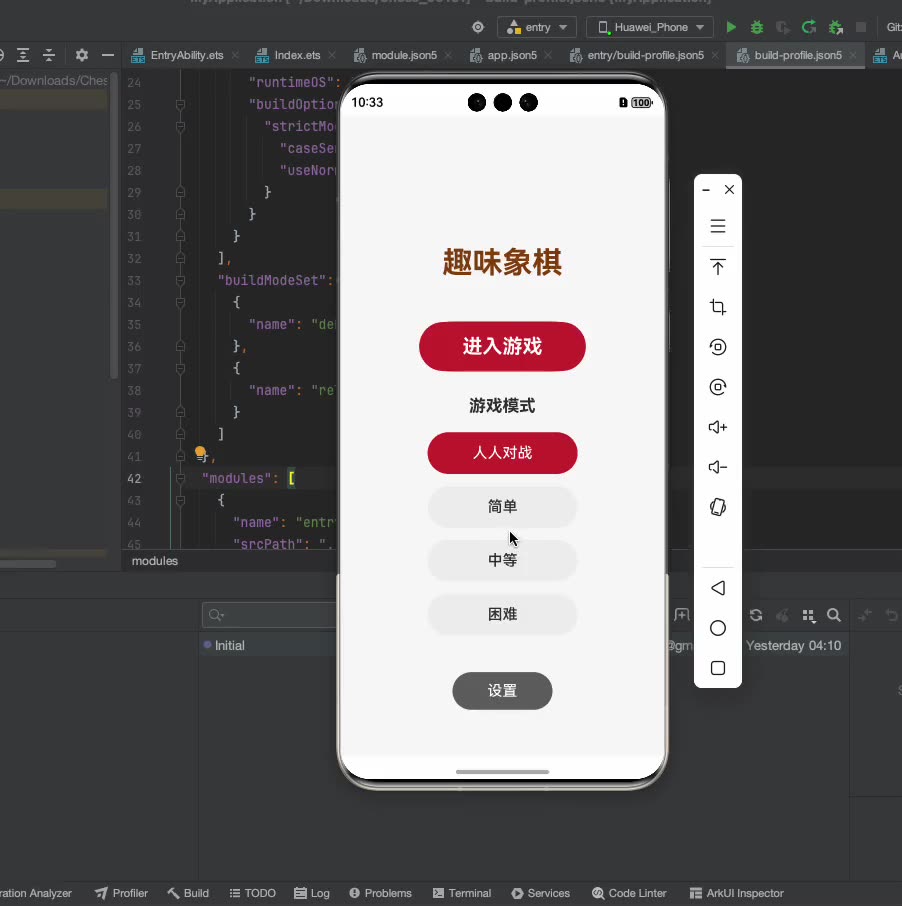Take a screenshot with the crop icon

pyautogui.click(x=717, y=307)
